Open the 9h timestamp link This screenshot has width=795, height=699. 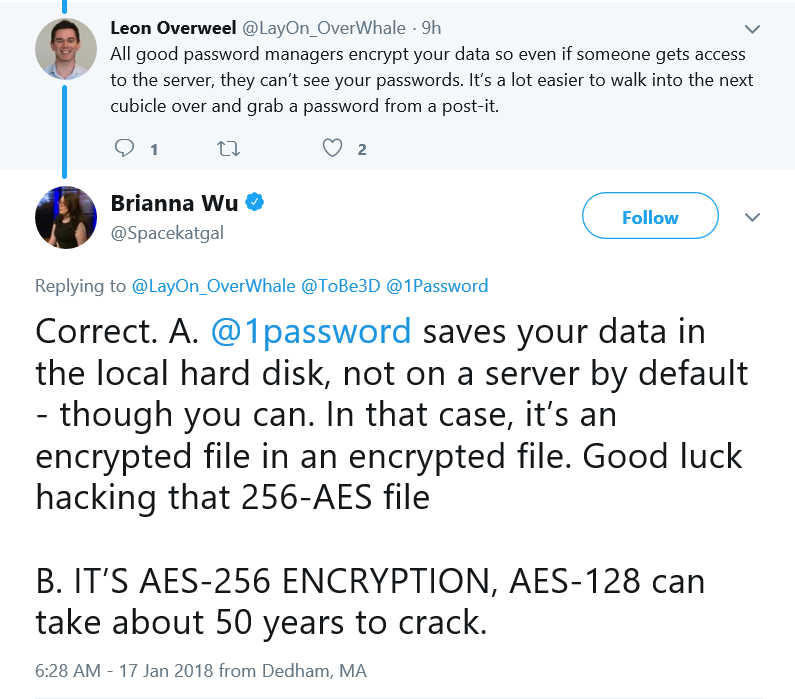click(431, 28)
